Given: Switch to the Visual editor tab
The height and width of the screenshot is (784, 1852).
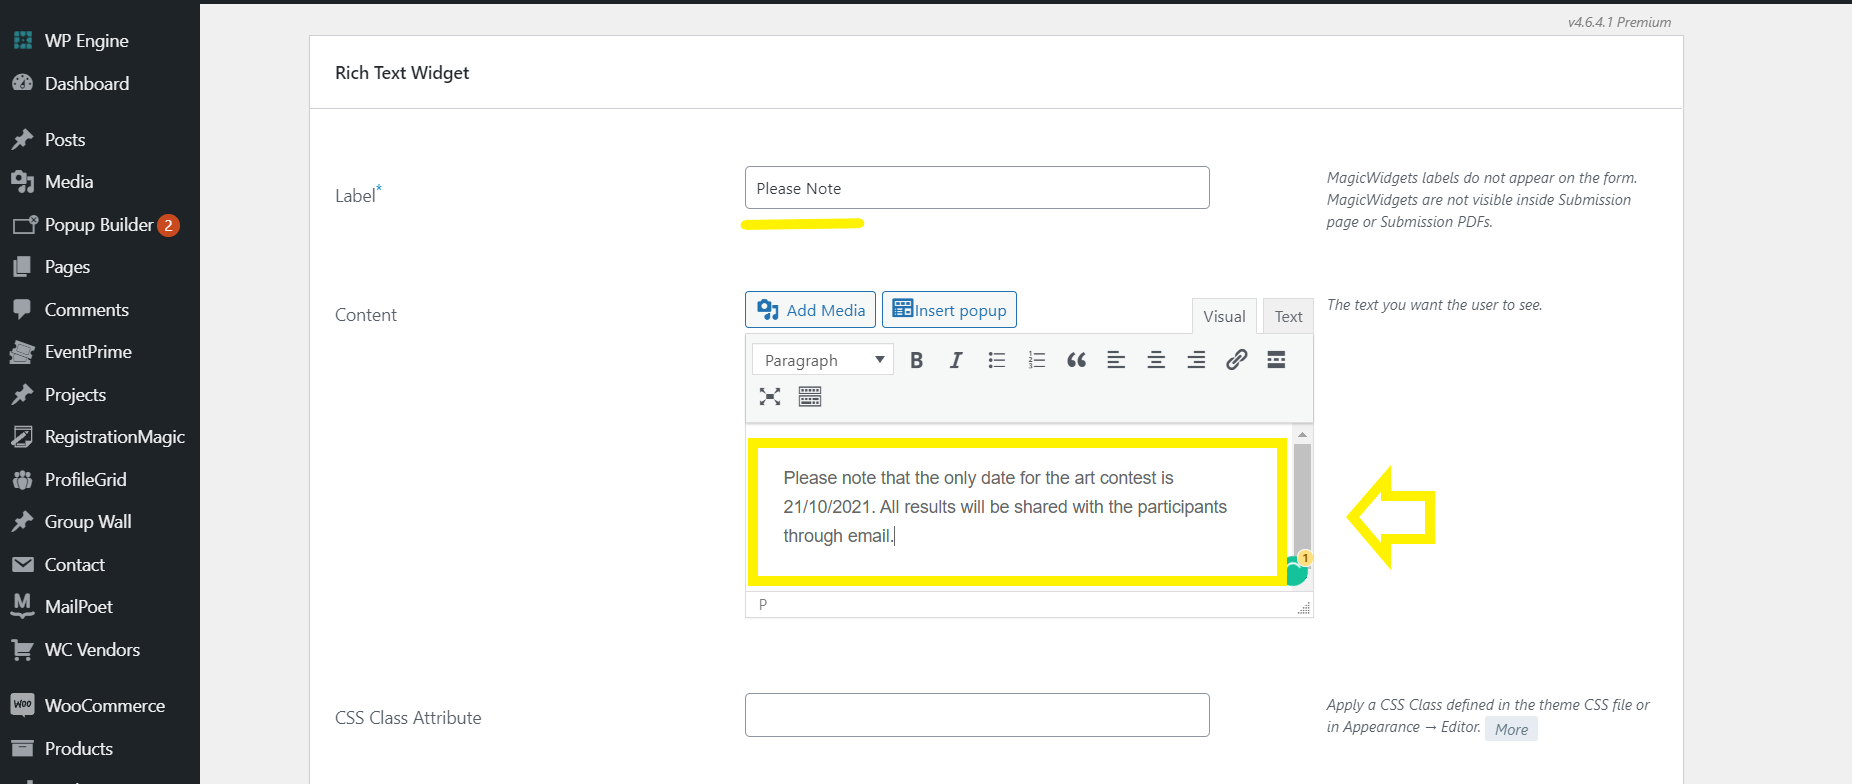Looking at the screenshot, I should [x=1224, y=316].
